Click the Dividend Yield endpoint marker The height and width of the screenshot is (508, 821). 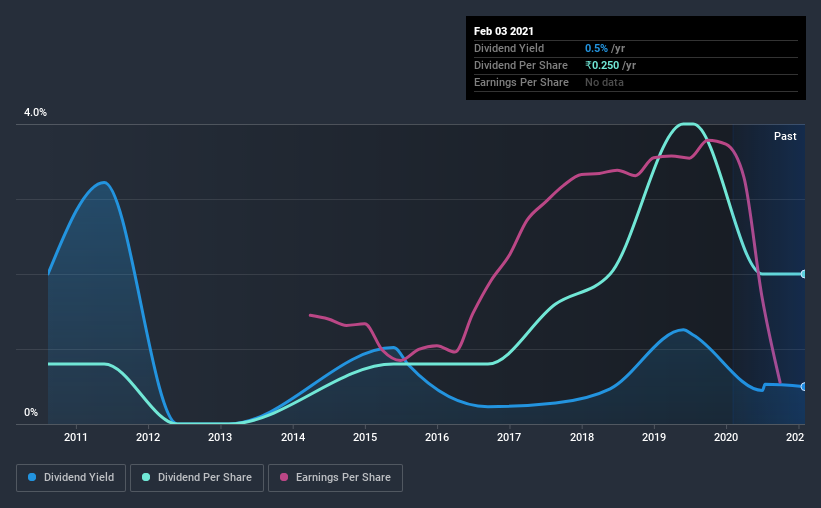point(803,386)
